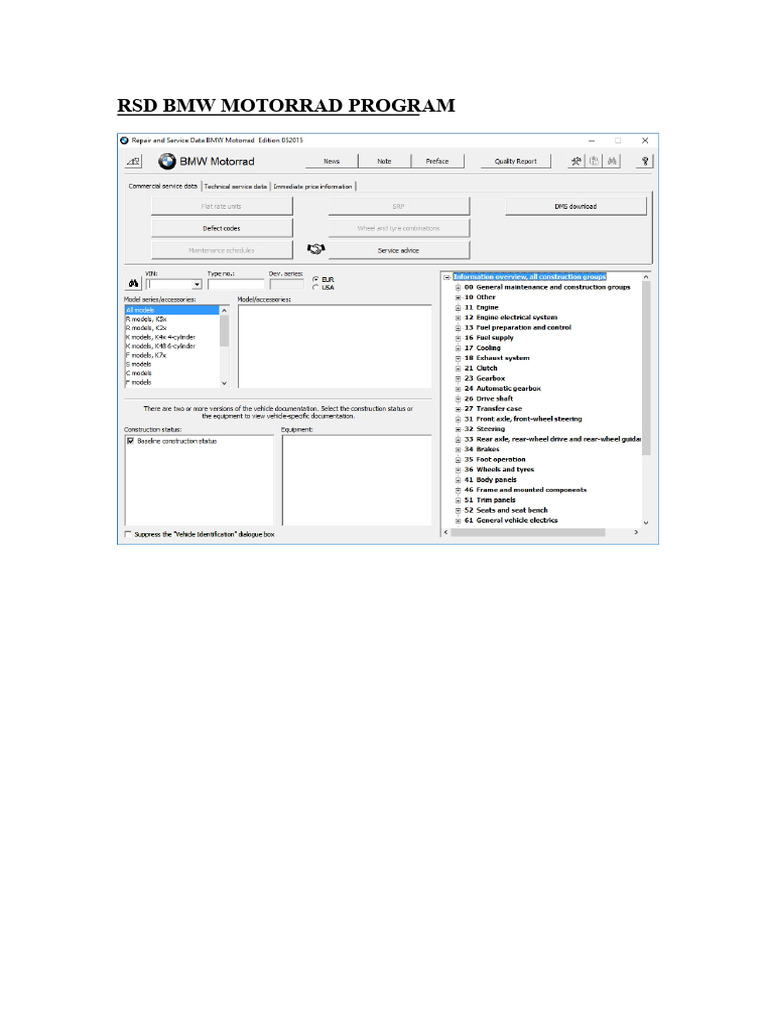Open help with the question mark icon

pos(645,161)
